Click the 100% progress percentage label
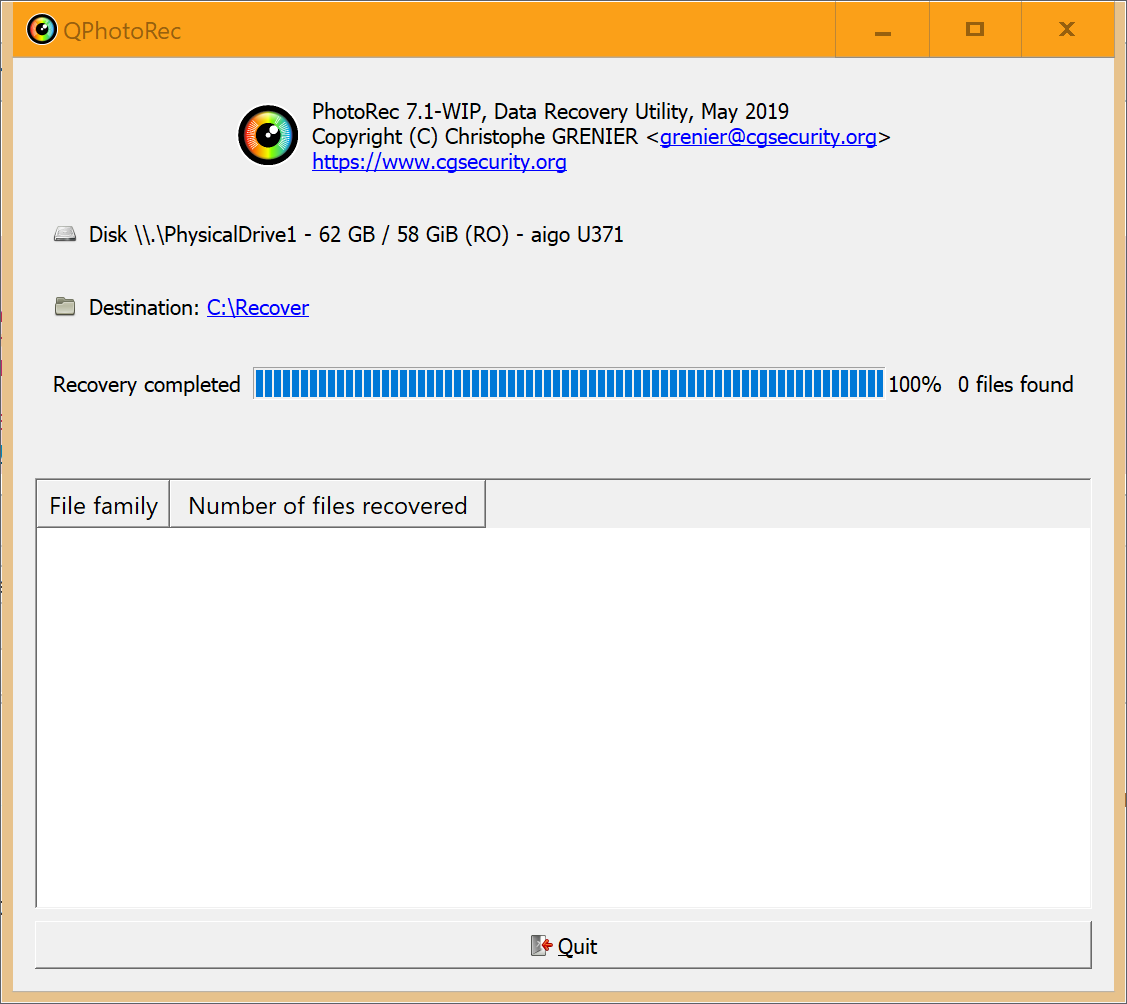 [x=914, y=385]
